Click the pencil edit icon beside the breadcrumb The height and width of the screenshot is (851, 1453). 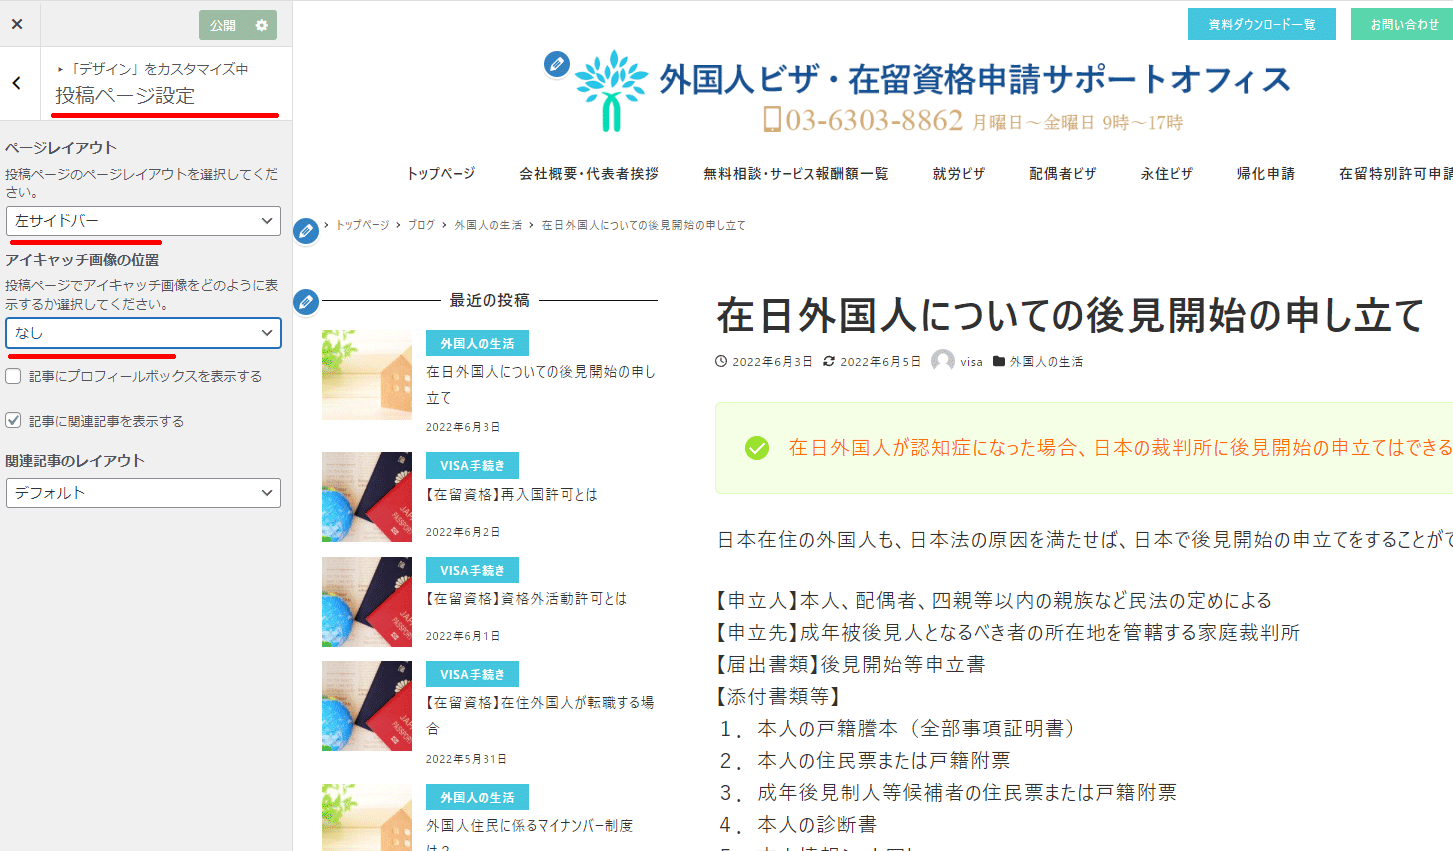[306, 231]
